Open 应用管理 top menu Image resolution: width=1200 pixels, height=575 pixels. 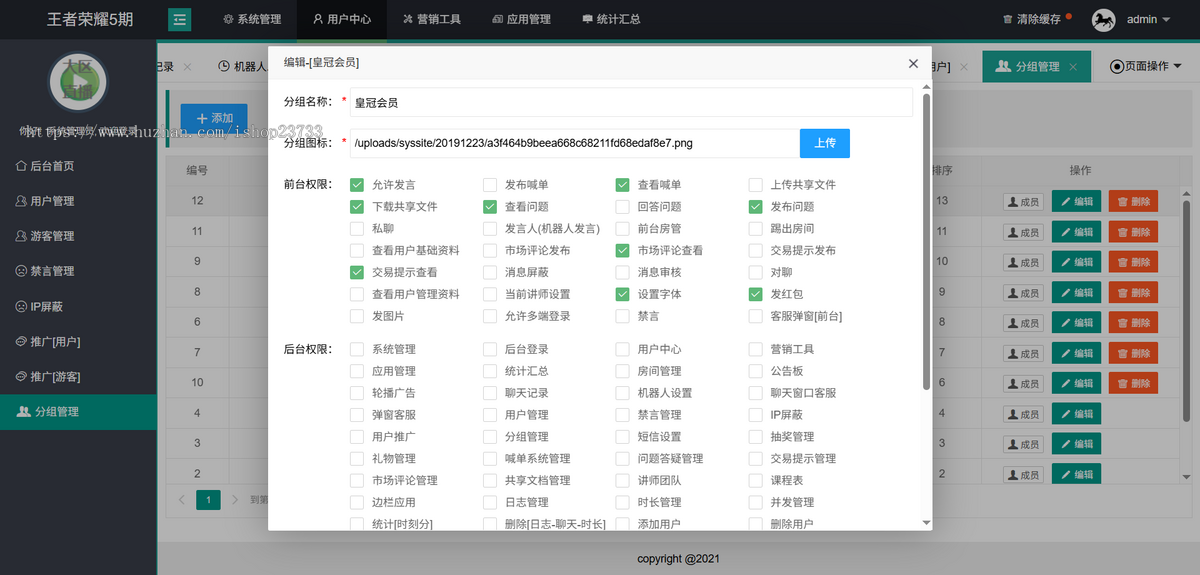[522, 19]
